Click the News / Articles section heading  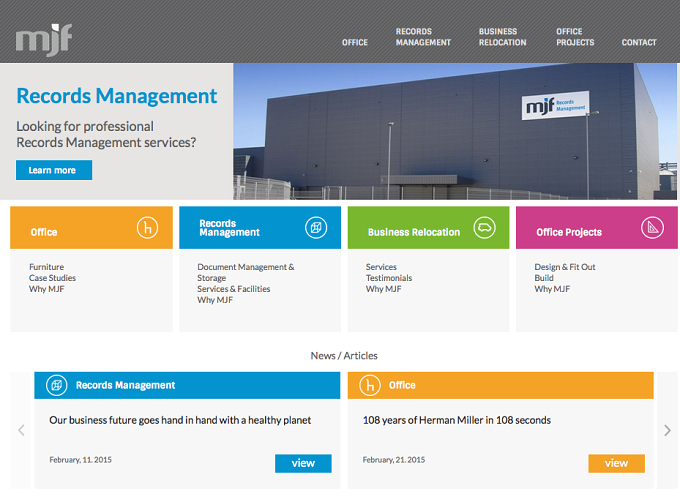click(344, 356)
